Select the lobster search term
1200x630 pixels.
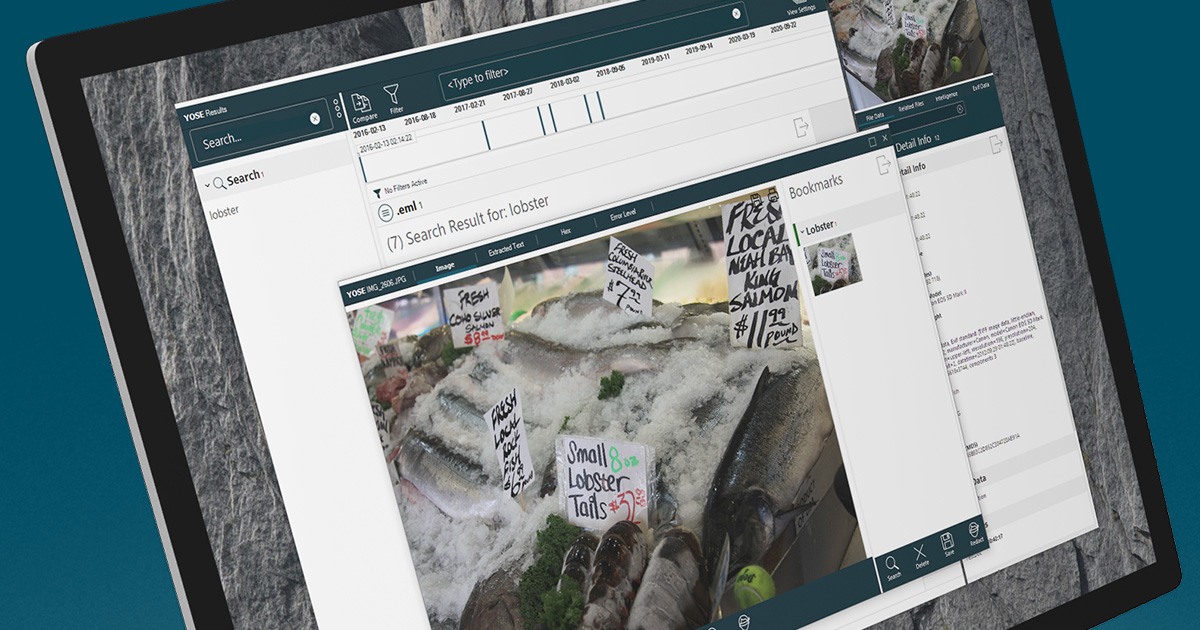224,214
